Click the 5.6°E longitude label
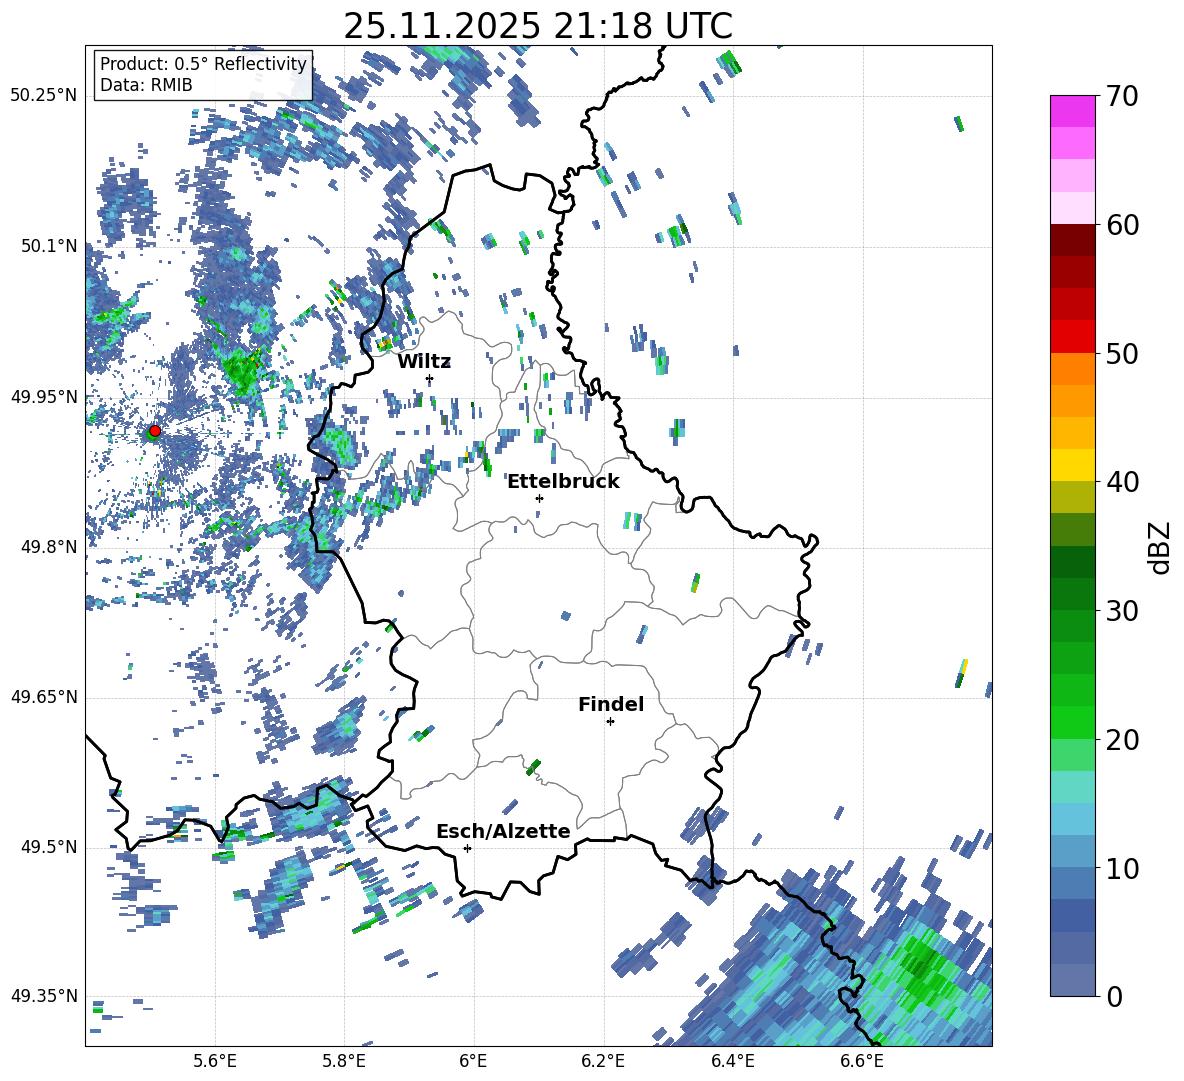The height and width of the screenshot is (1081, 1184). (x=215, y=1061)
